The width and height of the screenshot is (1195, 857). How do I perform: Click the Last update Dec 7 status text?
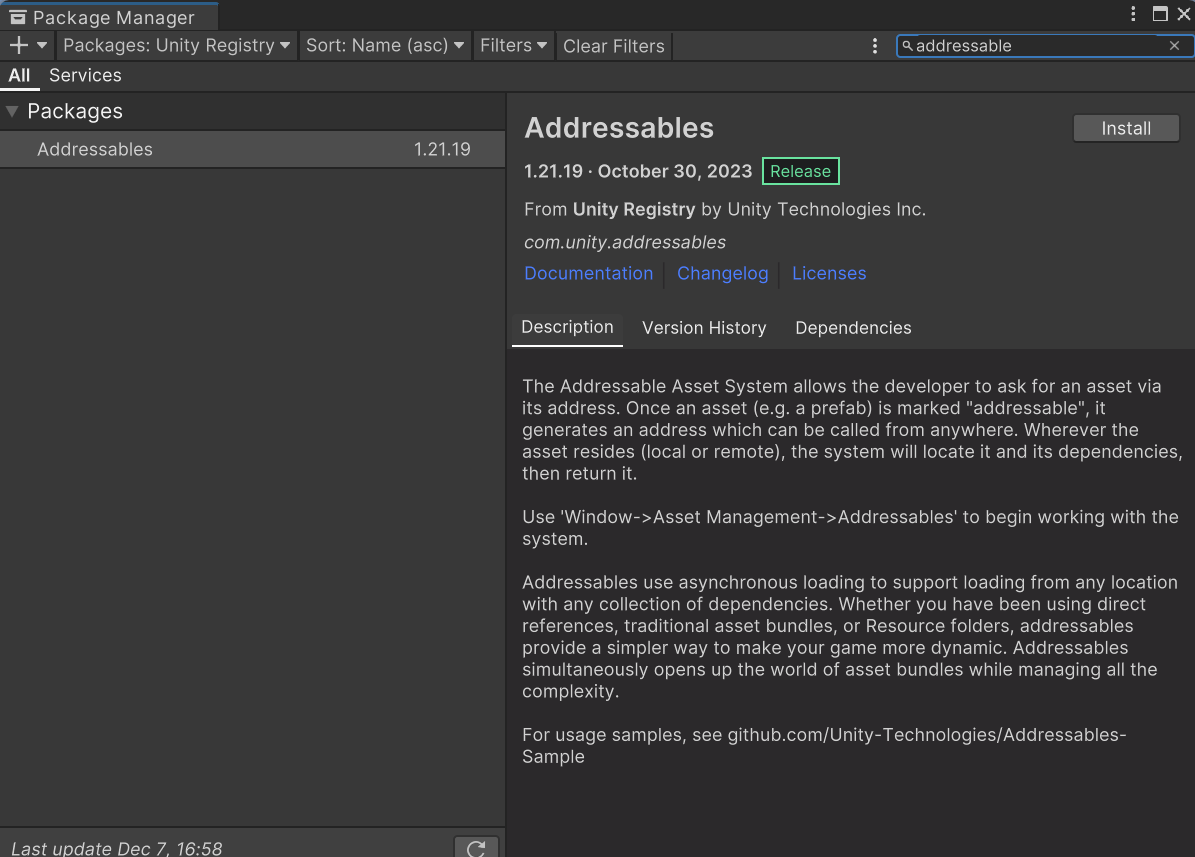coord(117,849)
